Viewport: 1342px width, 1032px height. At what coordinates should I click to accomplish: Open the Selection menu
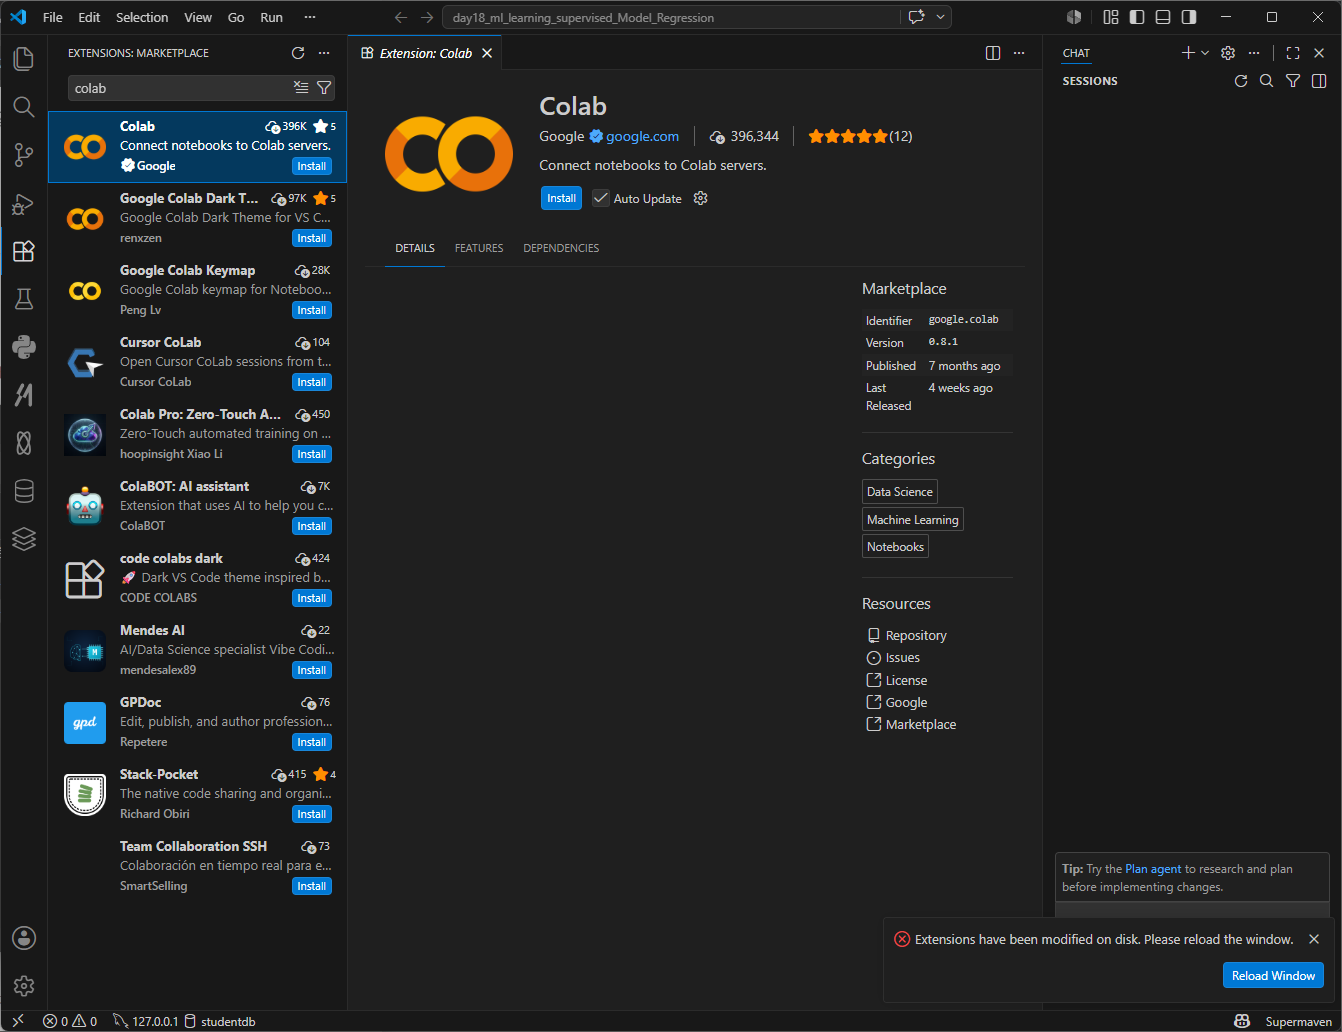(x=142, y=17)
